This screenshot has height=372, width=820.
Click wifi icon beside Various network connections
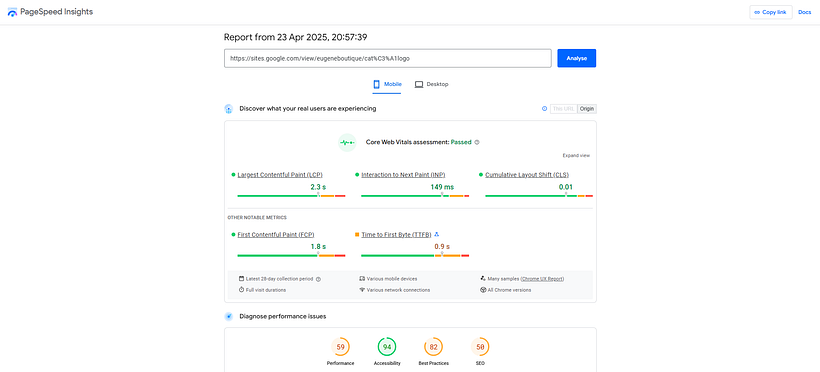[x=362, y=290]
